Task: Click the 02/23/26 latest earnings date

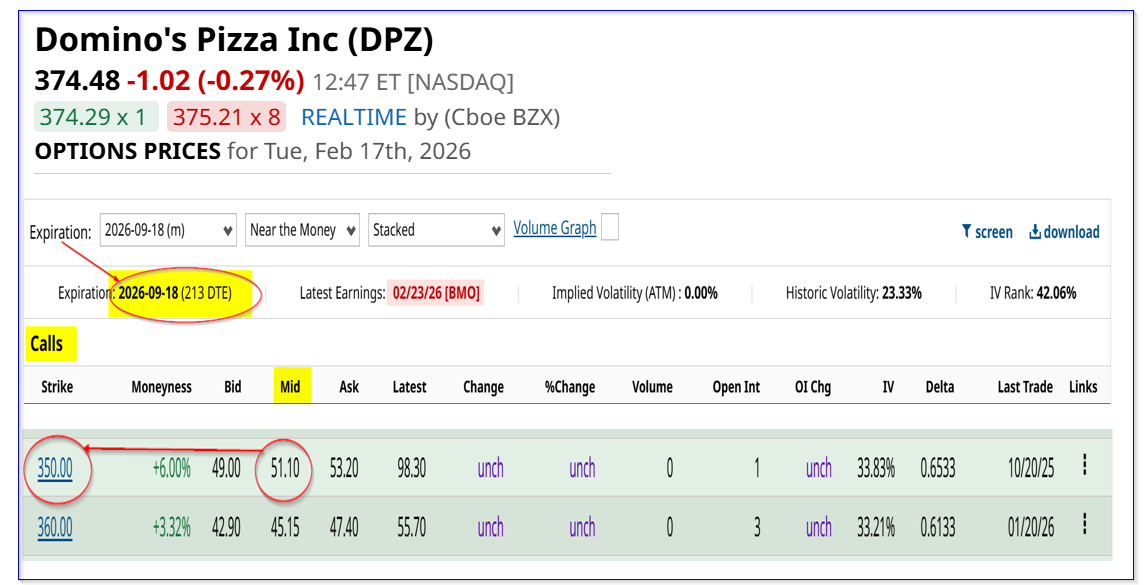Action: click(435, 294)
